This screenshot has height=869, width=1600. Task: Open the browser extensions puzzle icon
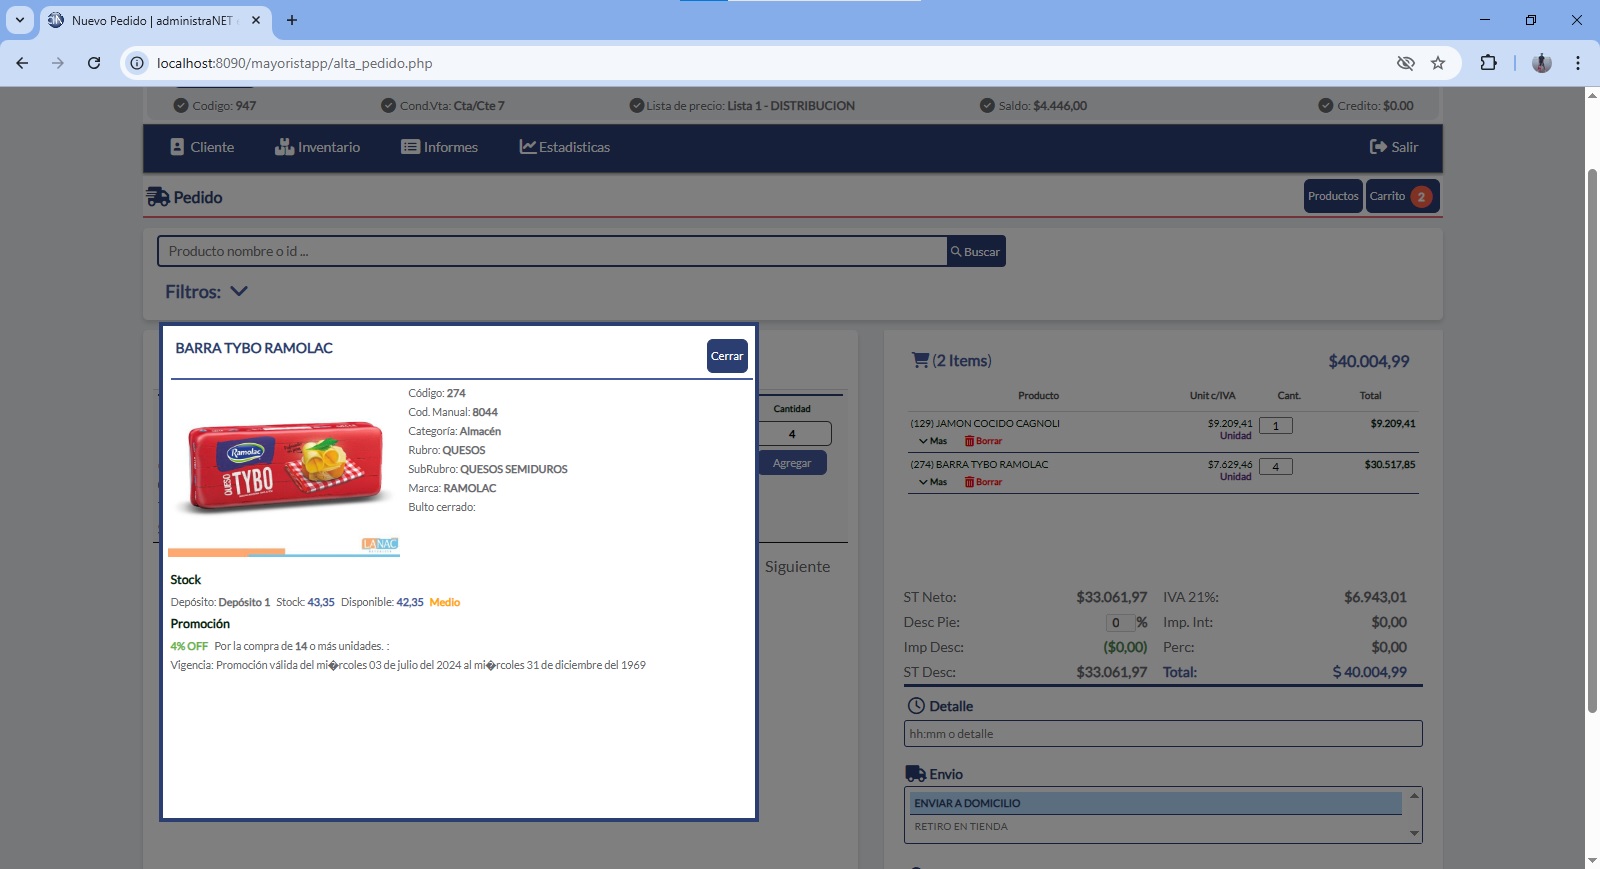[x=1488, y=63]
